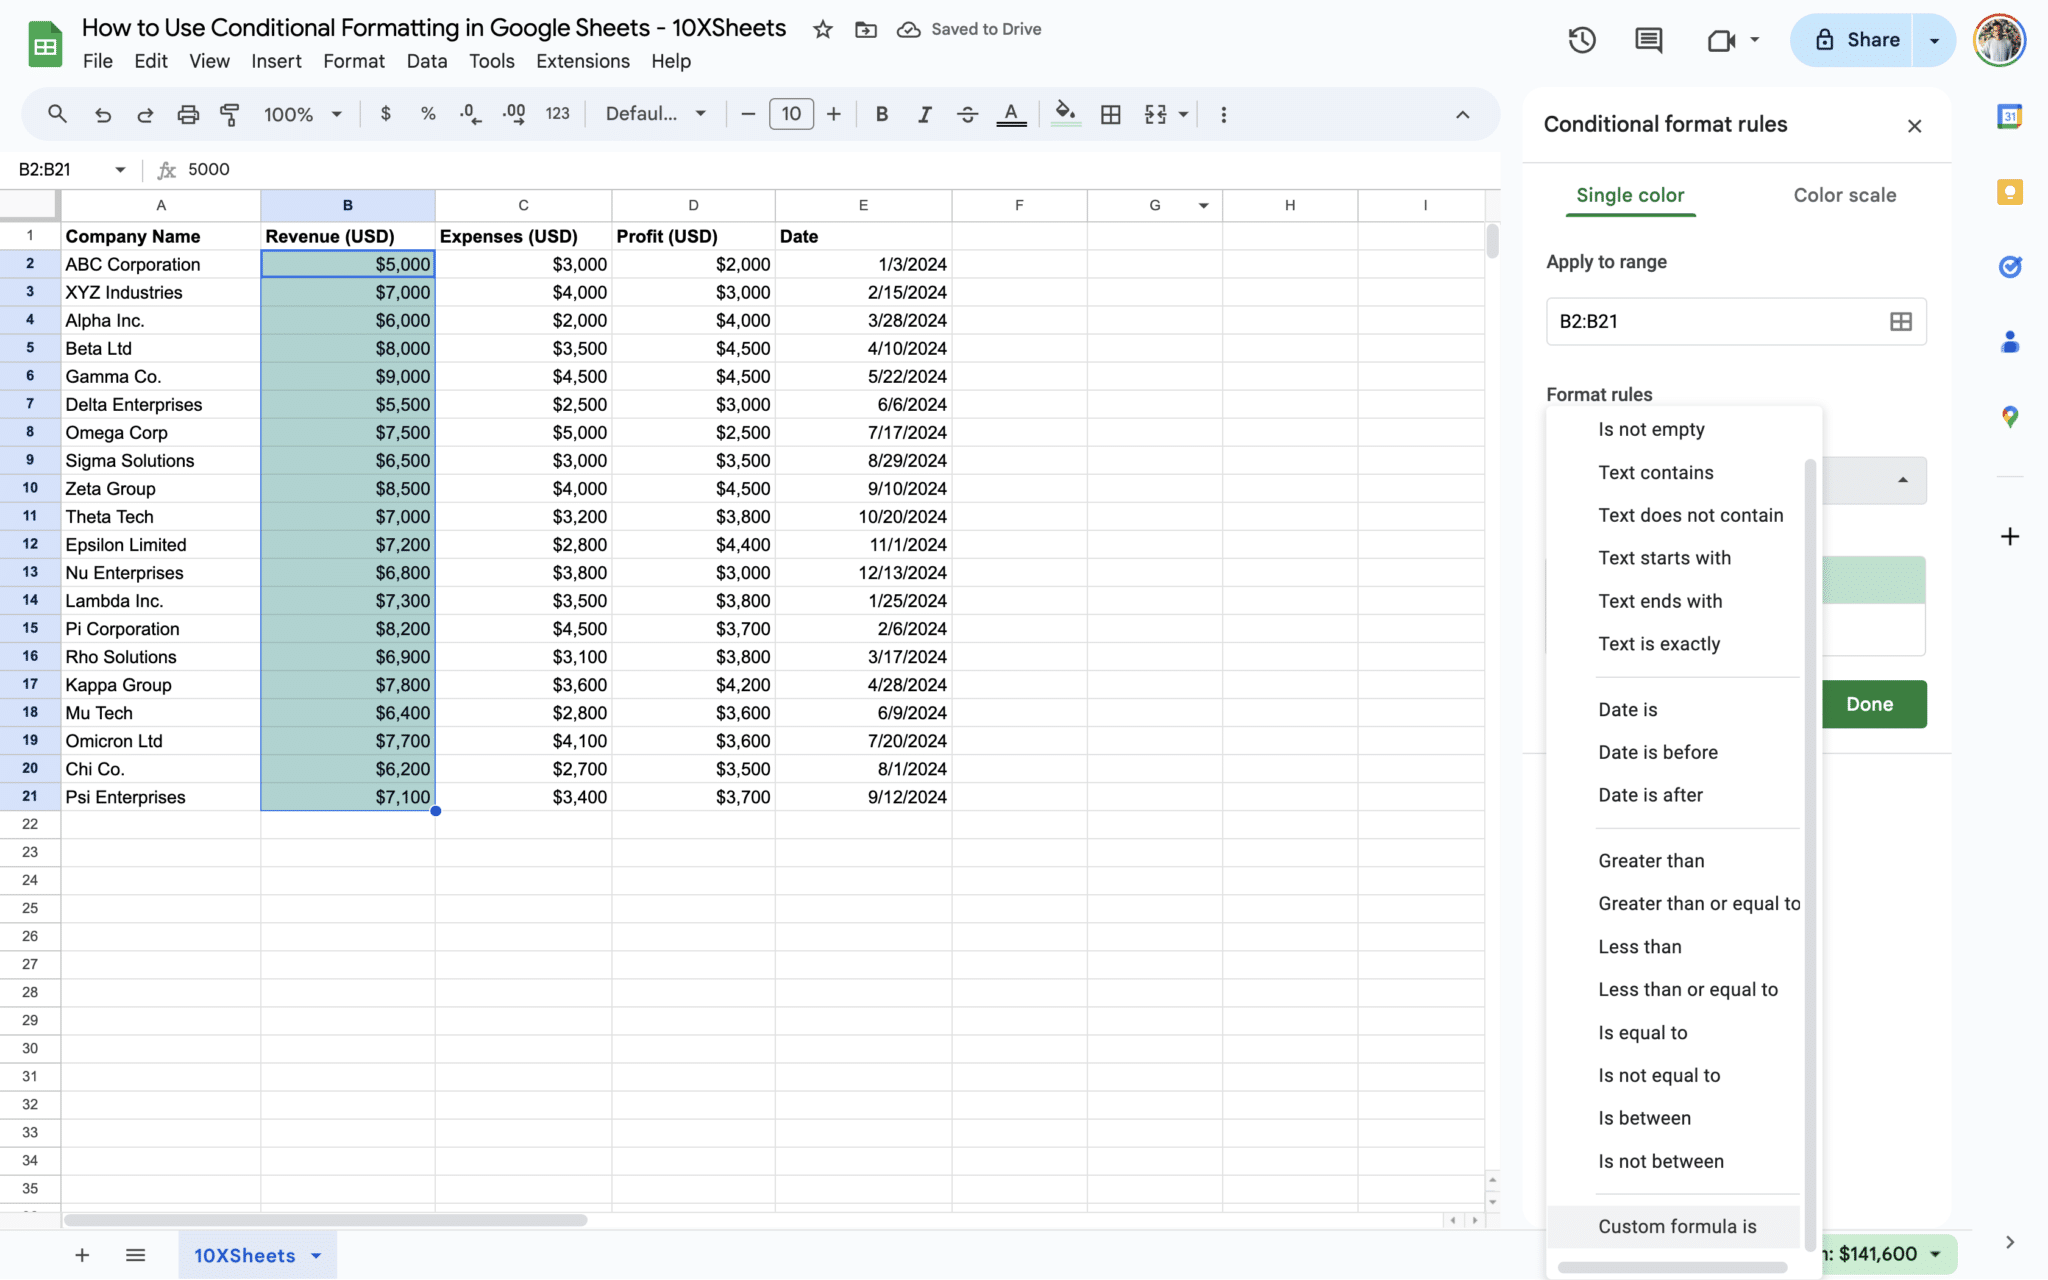The width and height of the screenshot is (2048, 1280).
Task: Decrease font size with minus
Action: 747,114
